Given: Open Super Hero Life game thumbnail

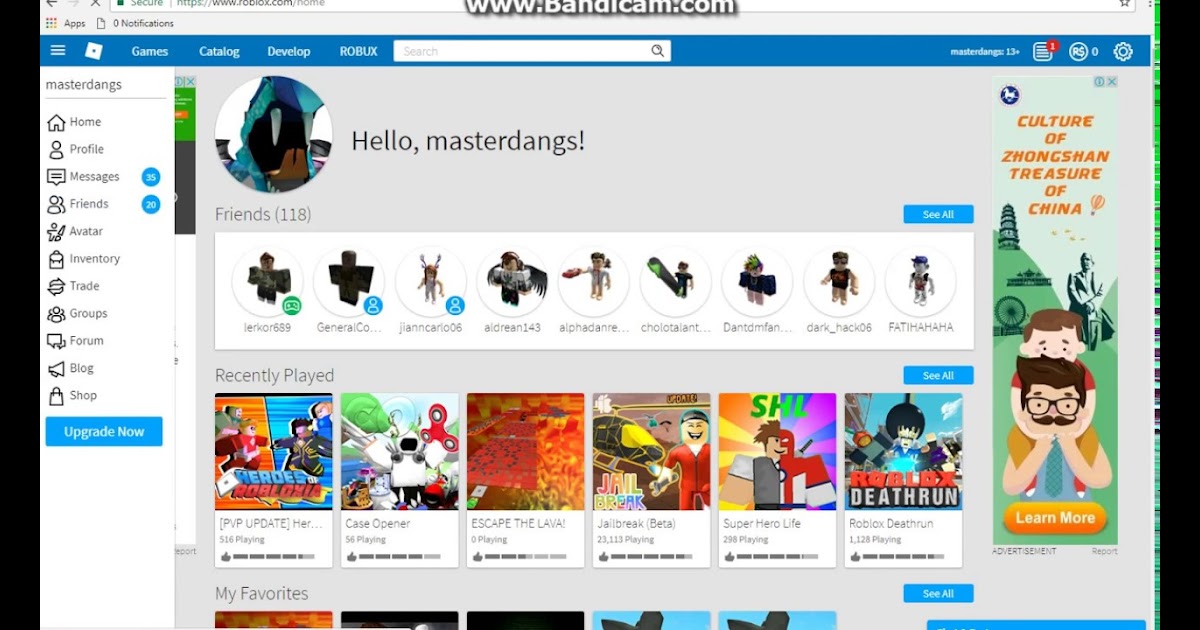Looking at the screenshot, I should pos(778,452).
